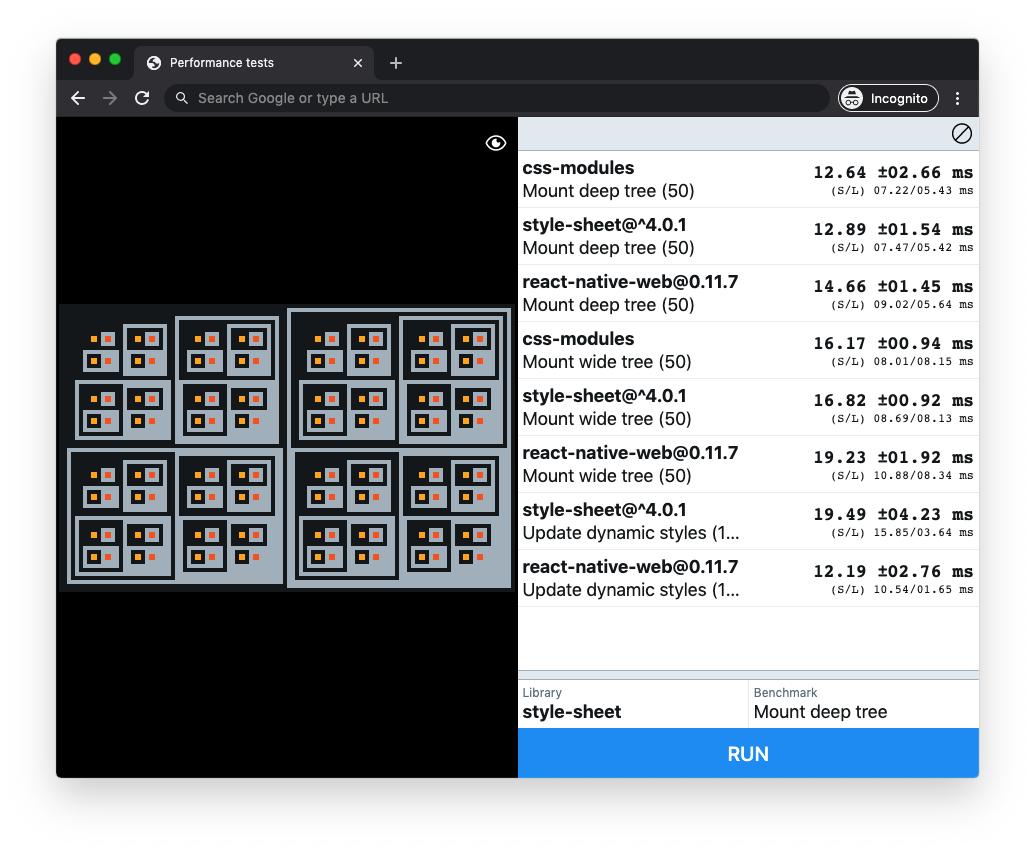The height and width of the screenshot is (852, 1035).
Task: Select the css-modules Mount deep tree result
Action: point(748,180)
